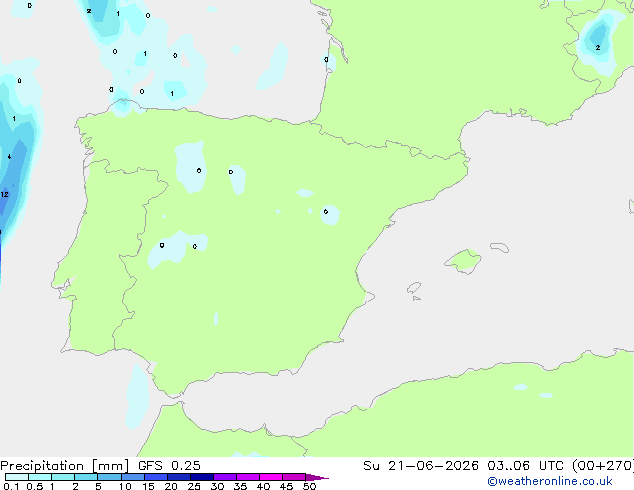Click the "Precipitation [mm]" title label

(65, 466)
